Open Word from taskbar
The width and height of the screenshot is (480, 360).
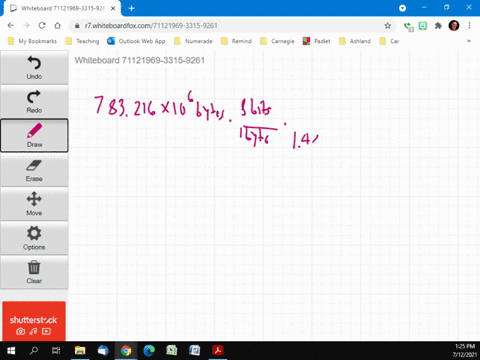click(x=195, y=351)
